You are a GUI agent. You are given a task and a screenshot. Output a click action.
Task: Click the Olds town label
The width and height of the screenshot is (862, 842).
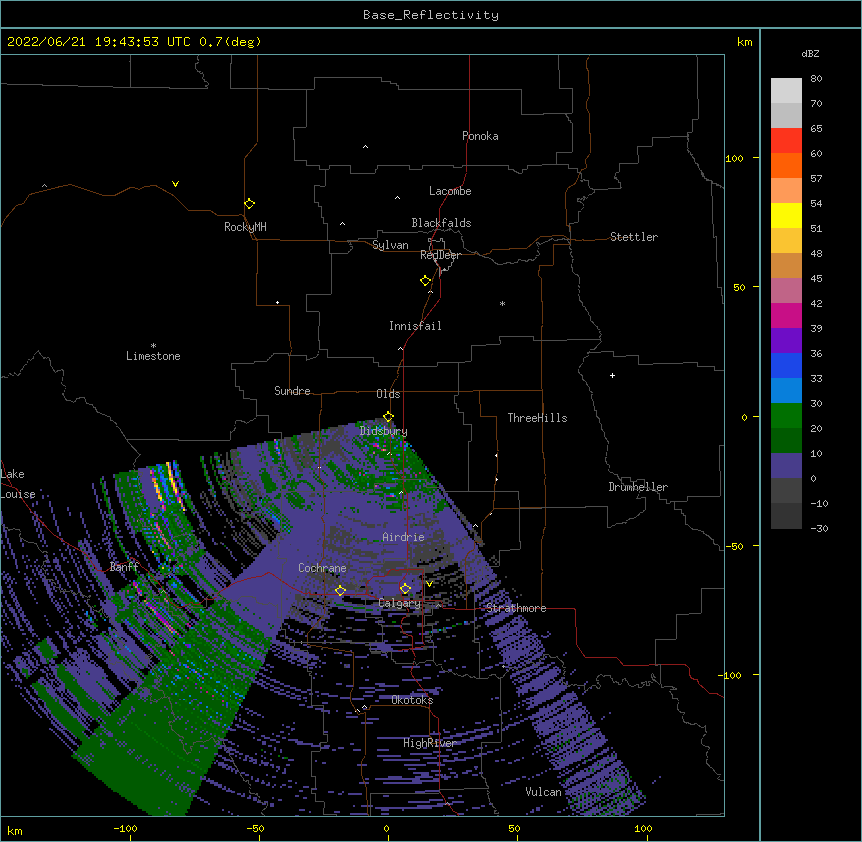pyautogui.click(x=388, y=394)
